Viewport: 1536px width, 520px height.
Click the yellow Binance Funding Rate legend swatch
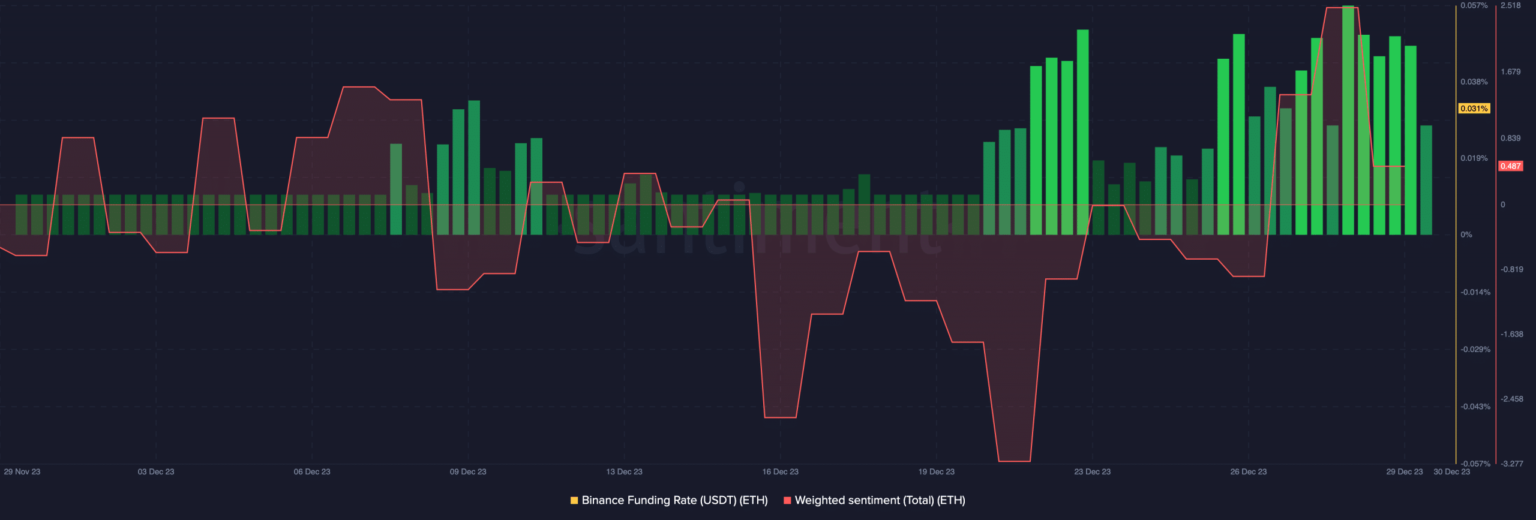tap(574, 500)
